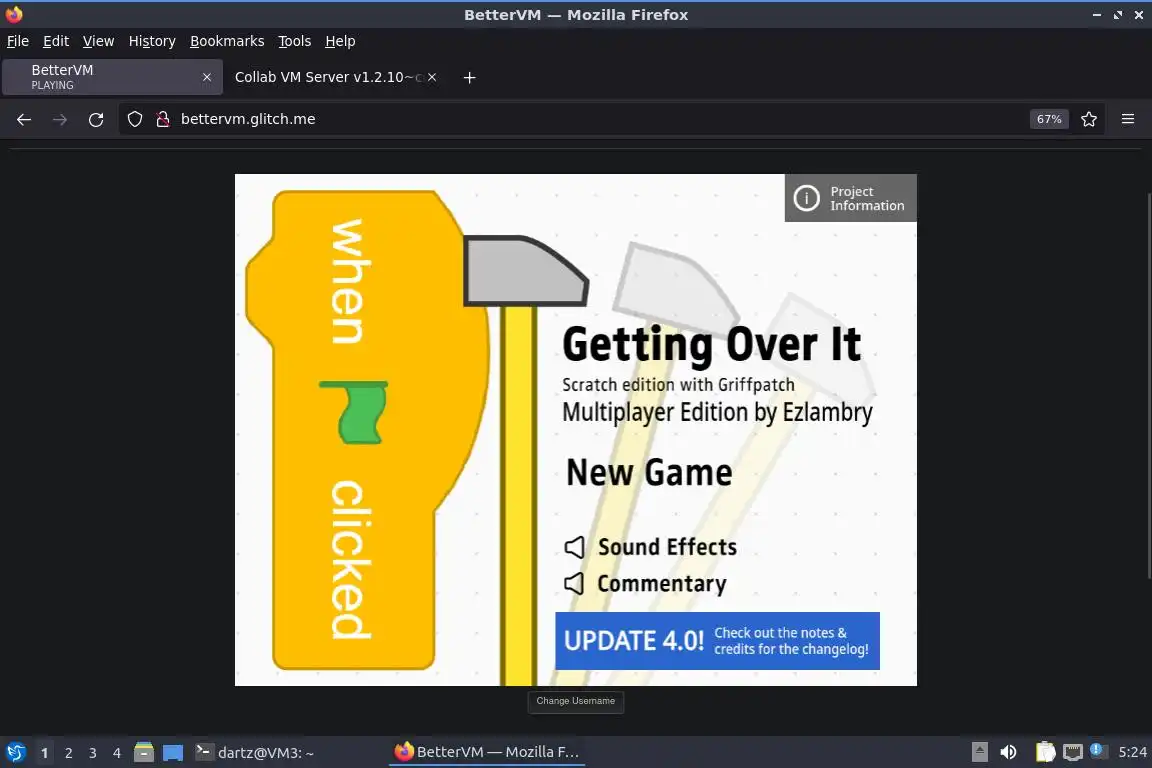Open the tracking protection shield icon

click(135, 119)
